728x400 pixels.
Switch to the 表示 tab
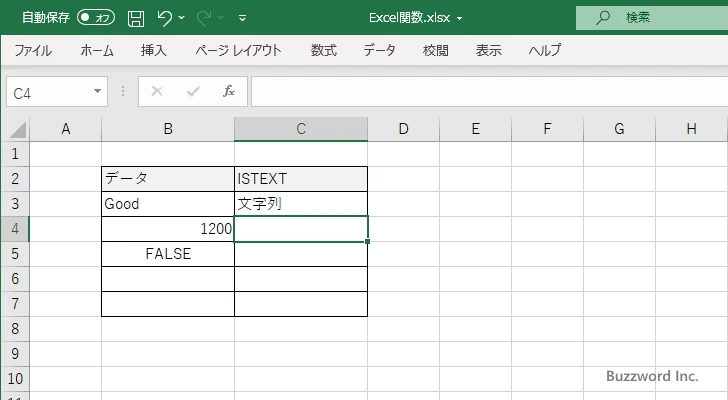[488, 50]
